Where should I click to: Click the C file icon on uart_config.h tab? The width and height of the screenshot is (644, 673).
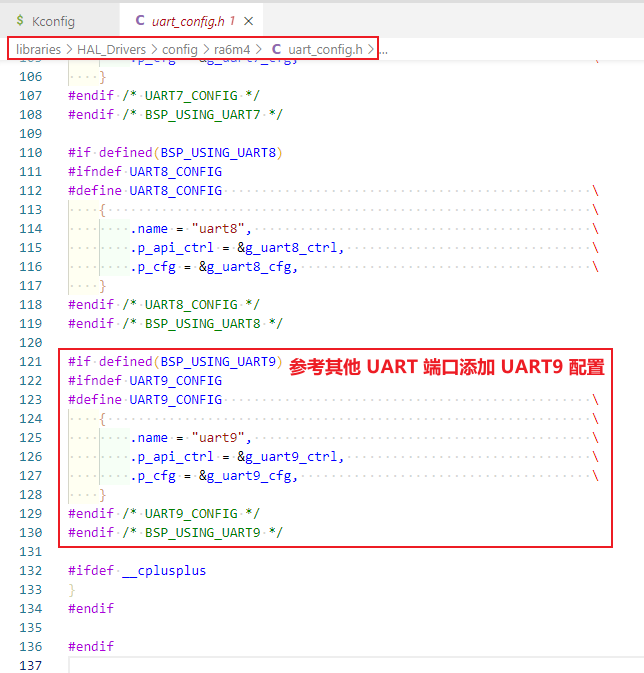[x=139, y=21]
